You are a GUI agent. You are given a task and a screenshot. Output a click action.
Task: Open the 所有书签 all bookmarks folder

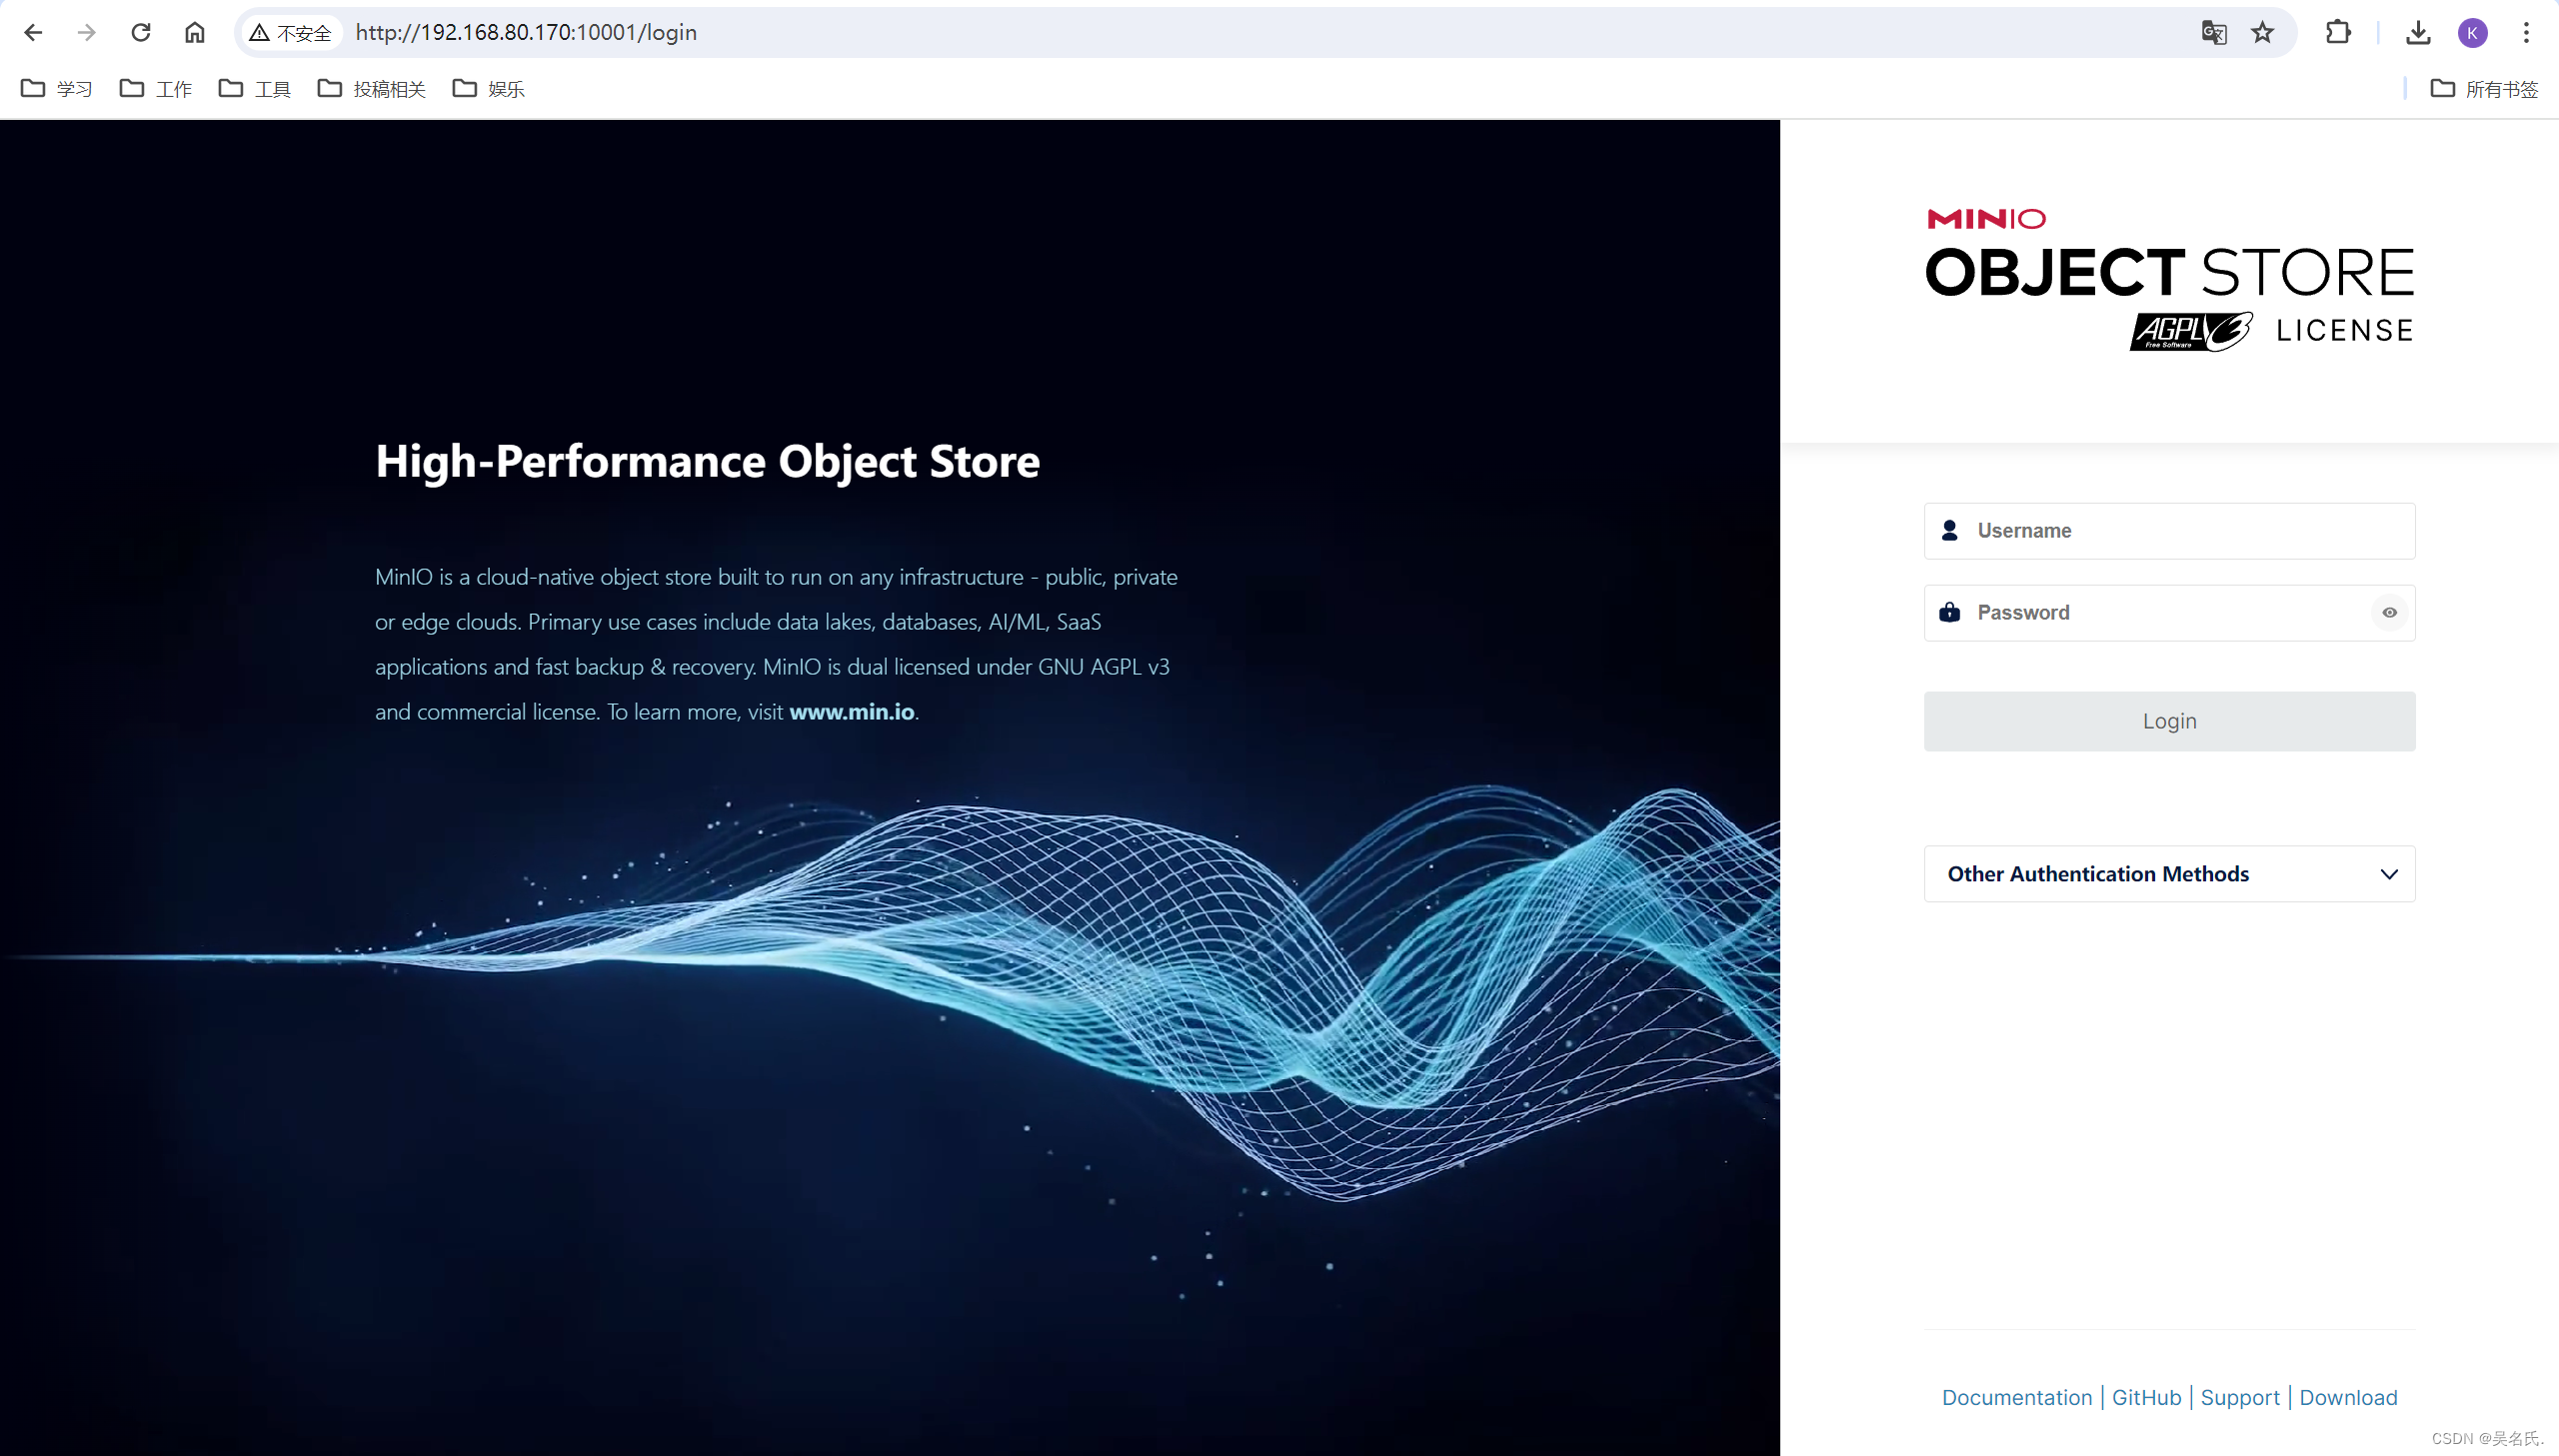point(2484,88)
